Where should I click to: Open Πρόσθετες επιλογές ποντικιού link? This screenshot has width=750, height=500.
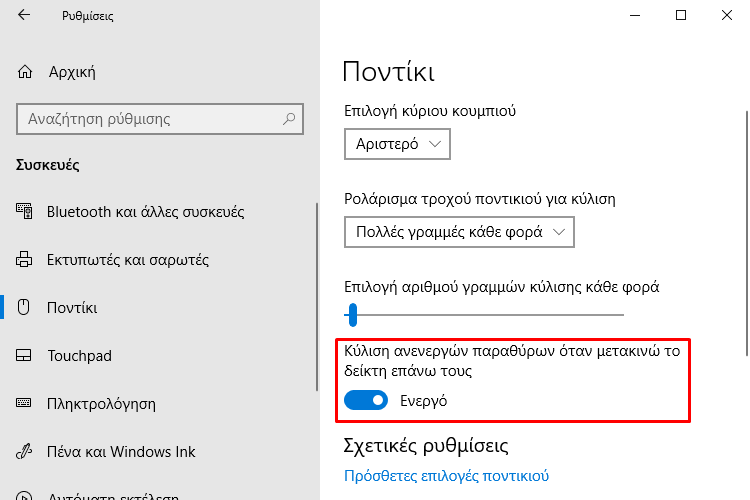tap(447, 476)
